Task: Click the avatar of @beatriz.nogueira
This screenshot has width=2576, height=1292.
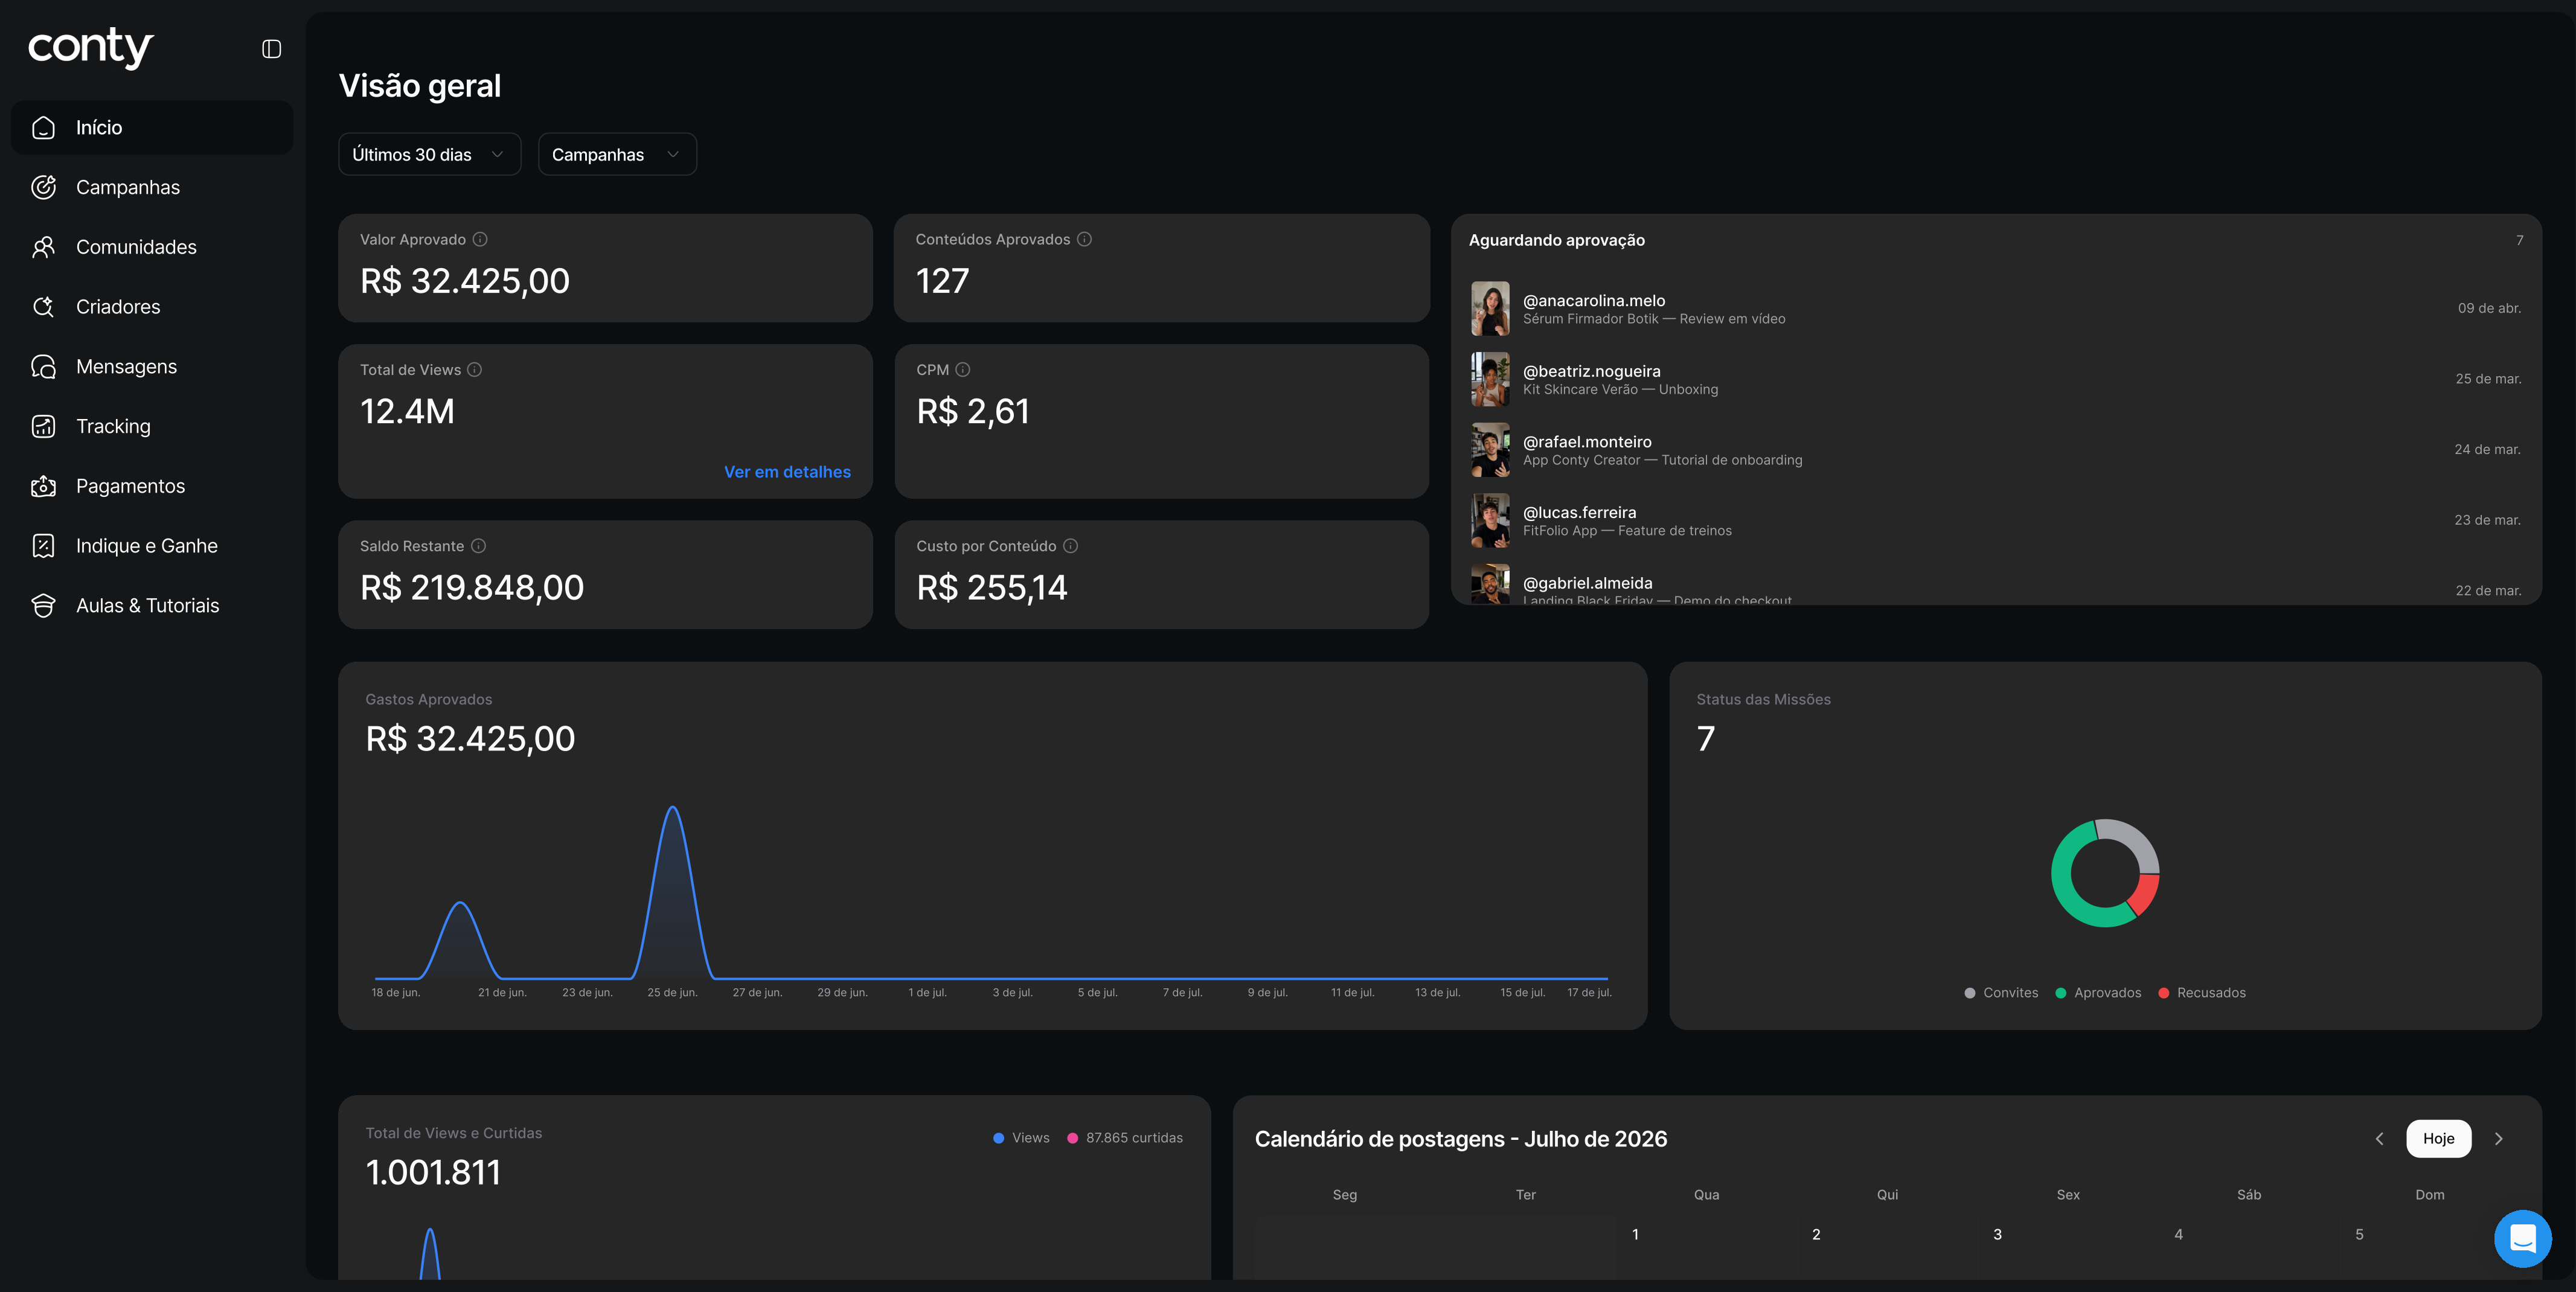Action: [x=1490, y=379]
